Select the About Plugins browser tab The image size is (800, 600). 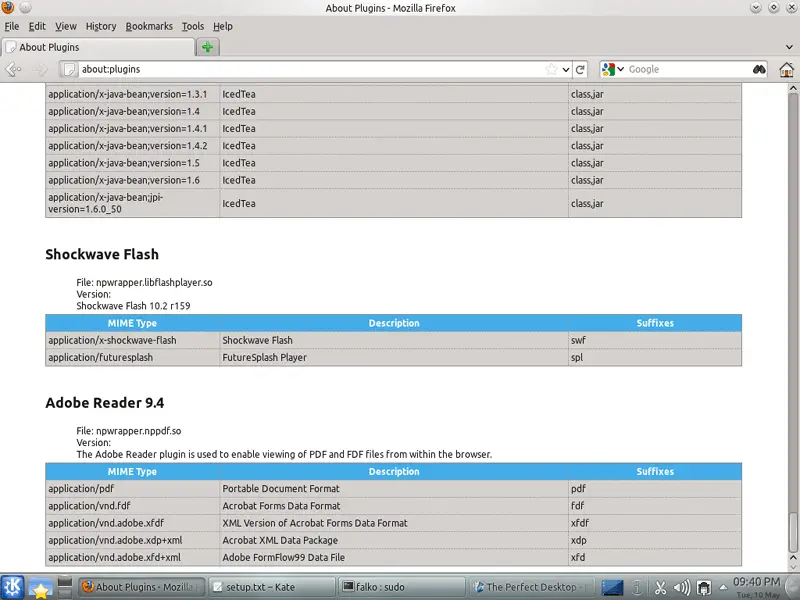98,47
